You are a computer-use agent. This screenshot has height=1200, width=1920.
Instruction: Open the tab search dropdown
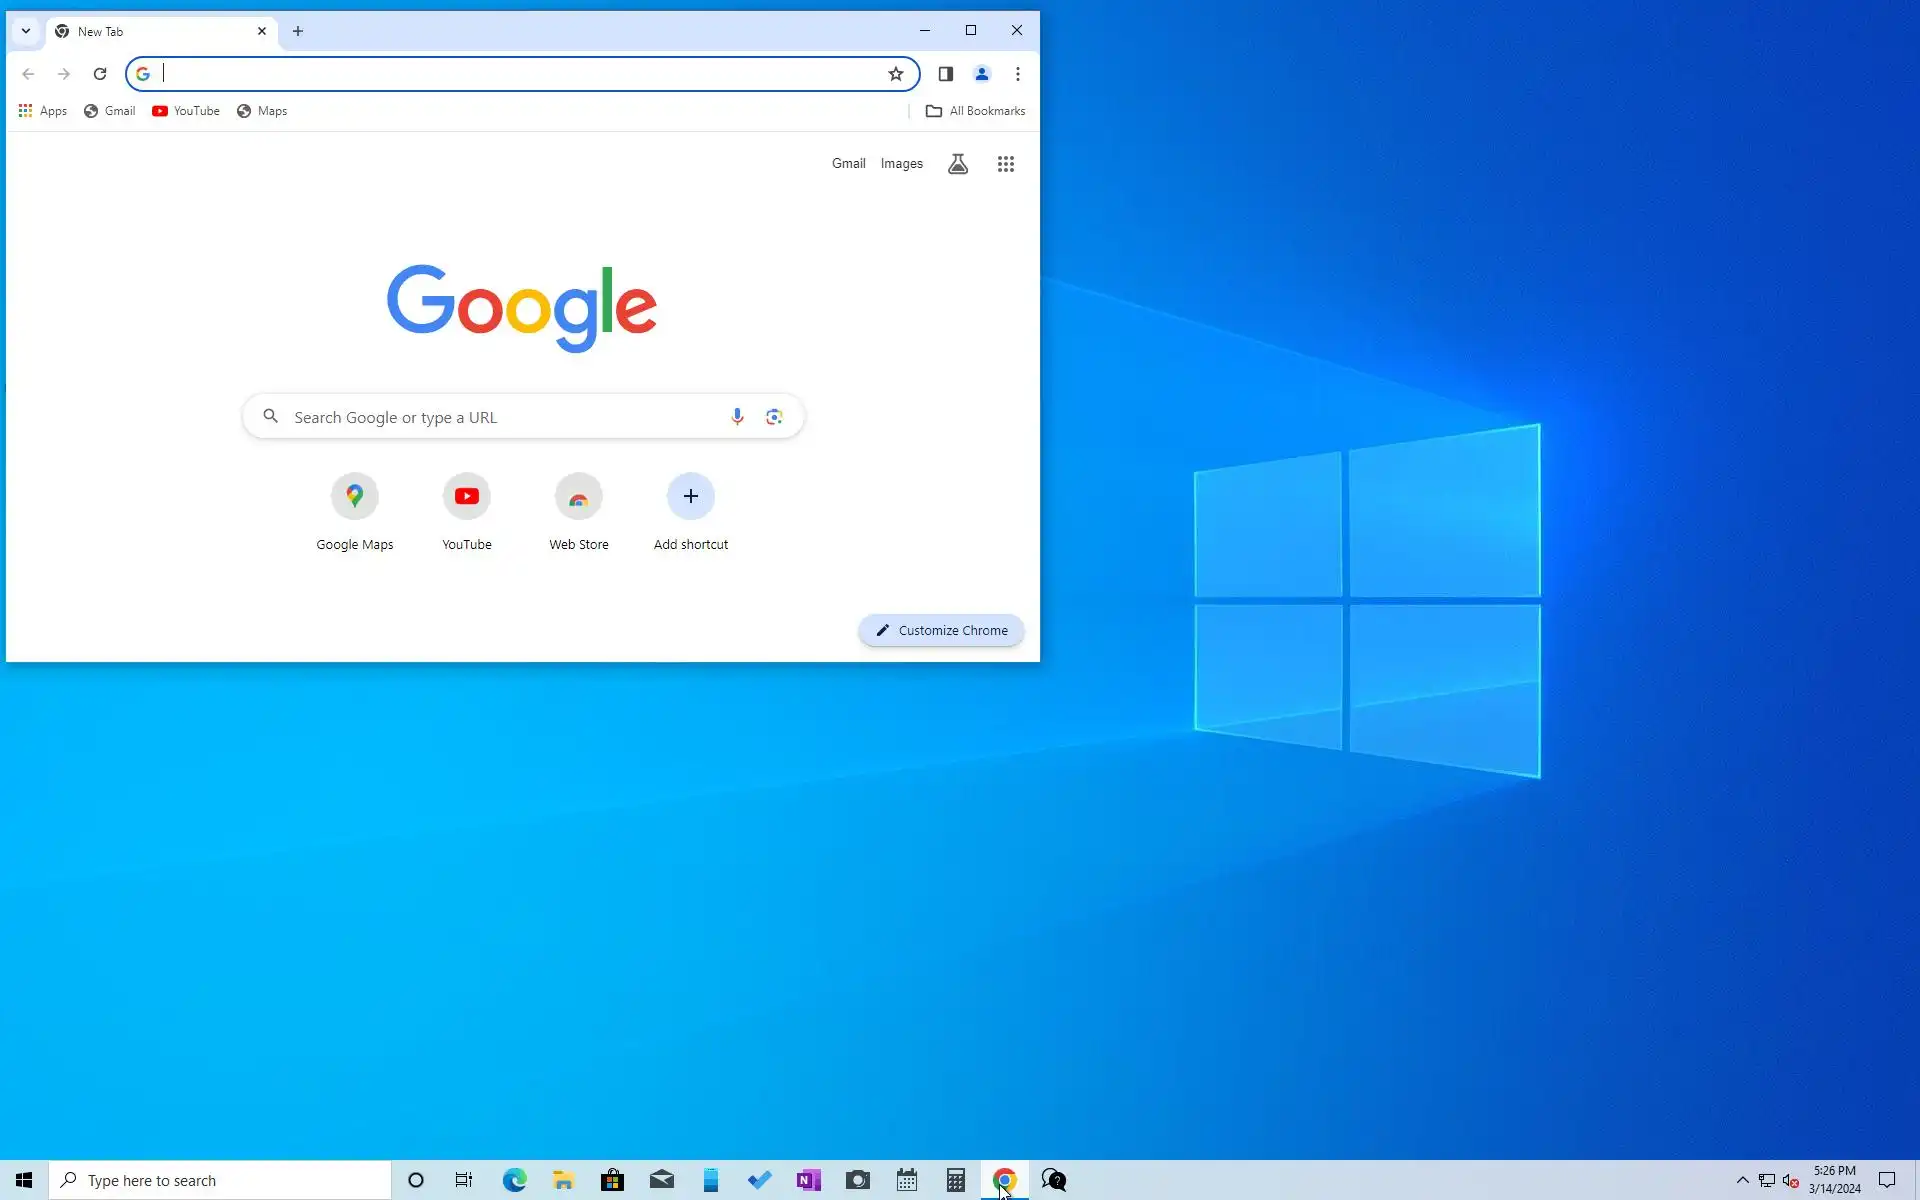tap(26, 31)
